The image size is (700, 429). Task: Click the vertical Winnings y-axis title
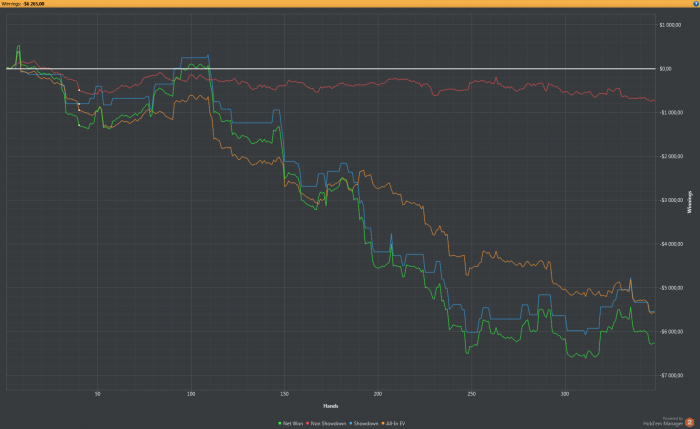690,202
